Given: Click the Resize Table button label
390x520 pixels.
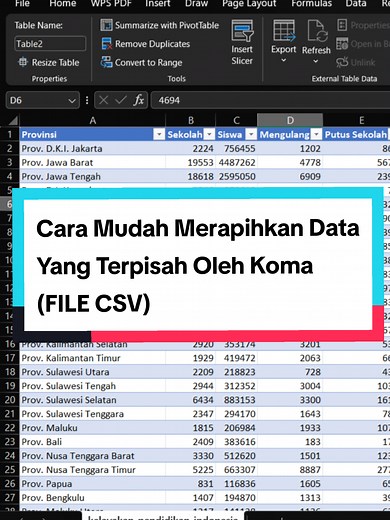Looking at the screenshot, I should coord(55,62).
